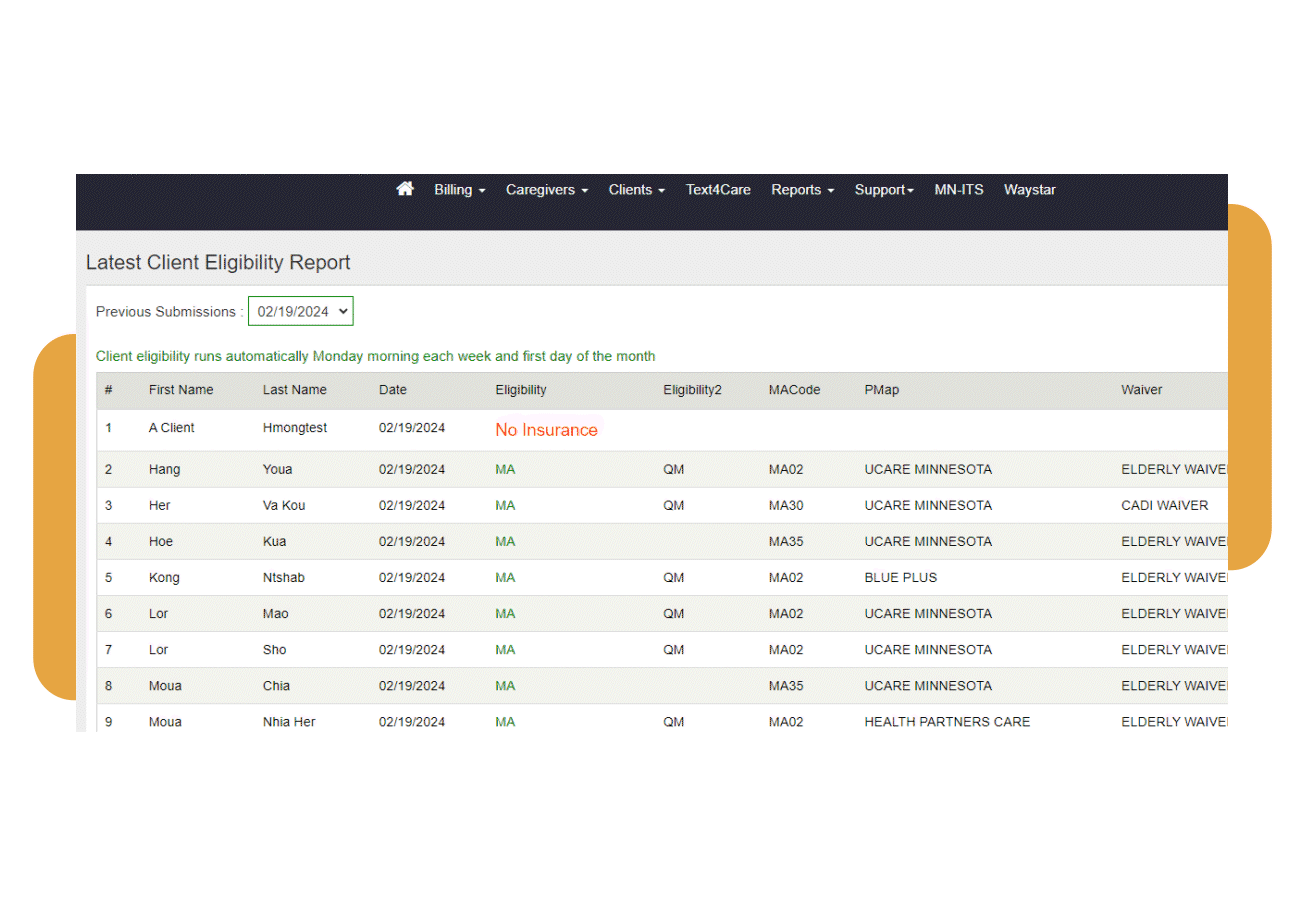The image size is (1300, 906).
Task: Open the Reports menu
Action: (802, 190)
